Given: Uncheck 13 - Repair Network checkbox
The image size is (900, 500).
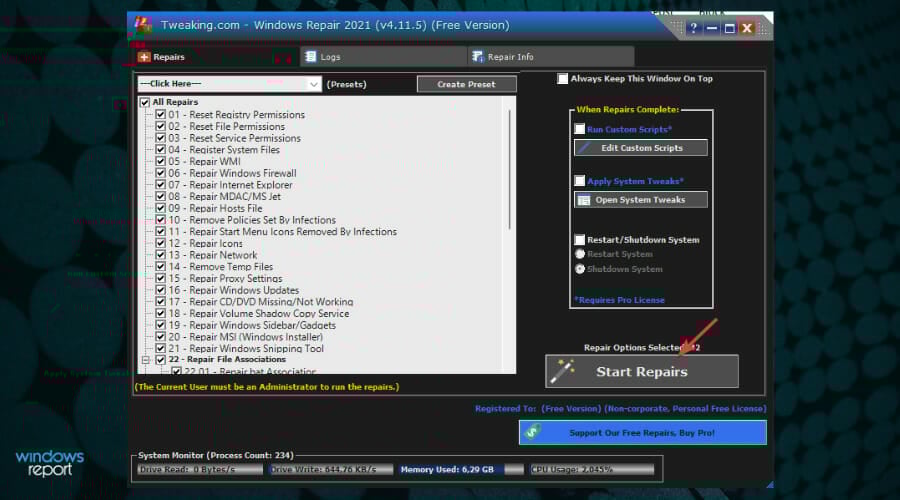Looking at the screenshot, I should pos(161,255).
